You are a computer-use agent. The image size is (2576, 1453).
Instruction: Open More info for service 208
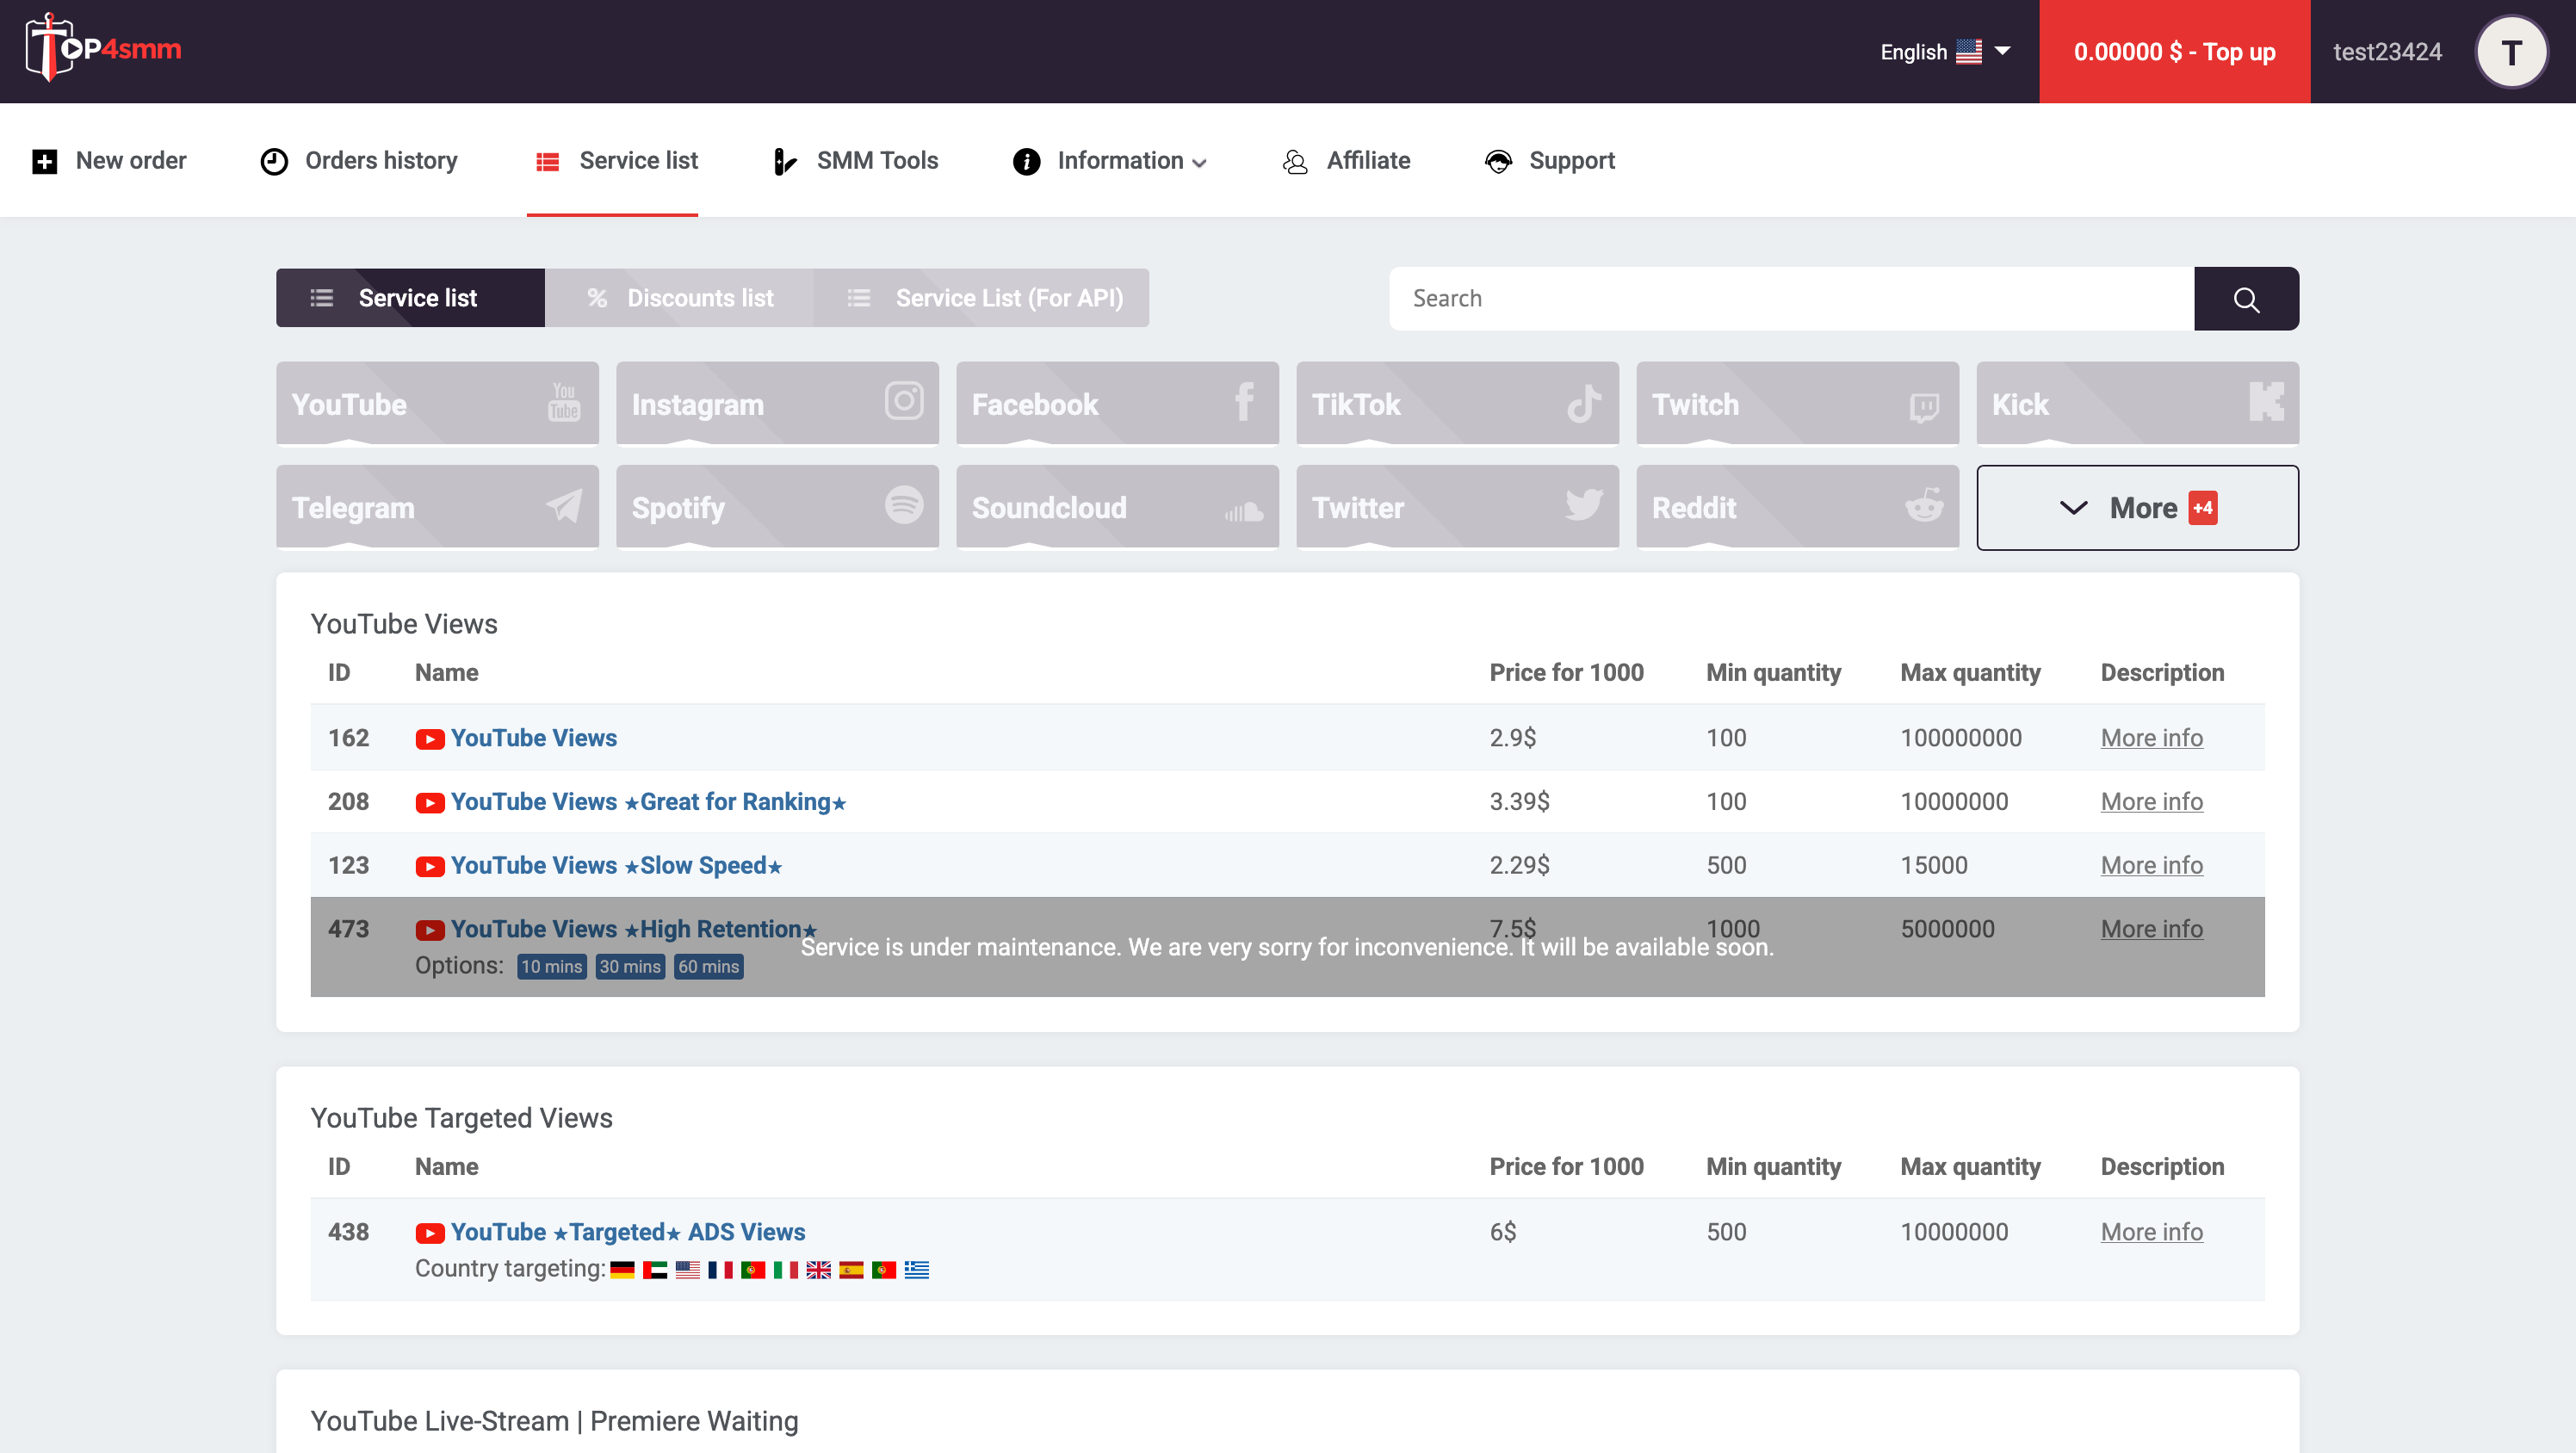click(x=2150, y=802)
